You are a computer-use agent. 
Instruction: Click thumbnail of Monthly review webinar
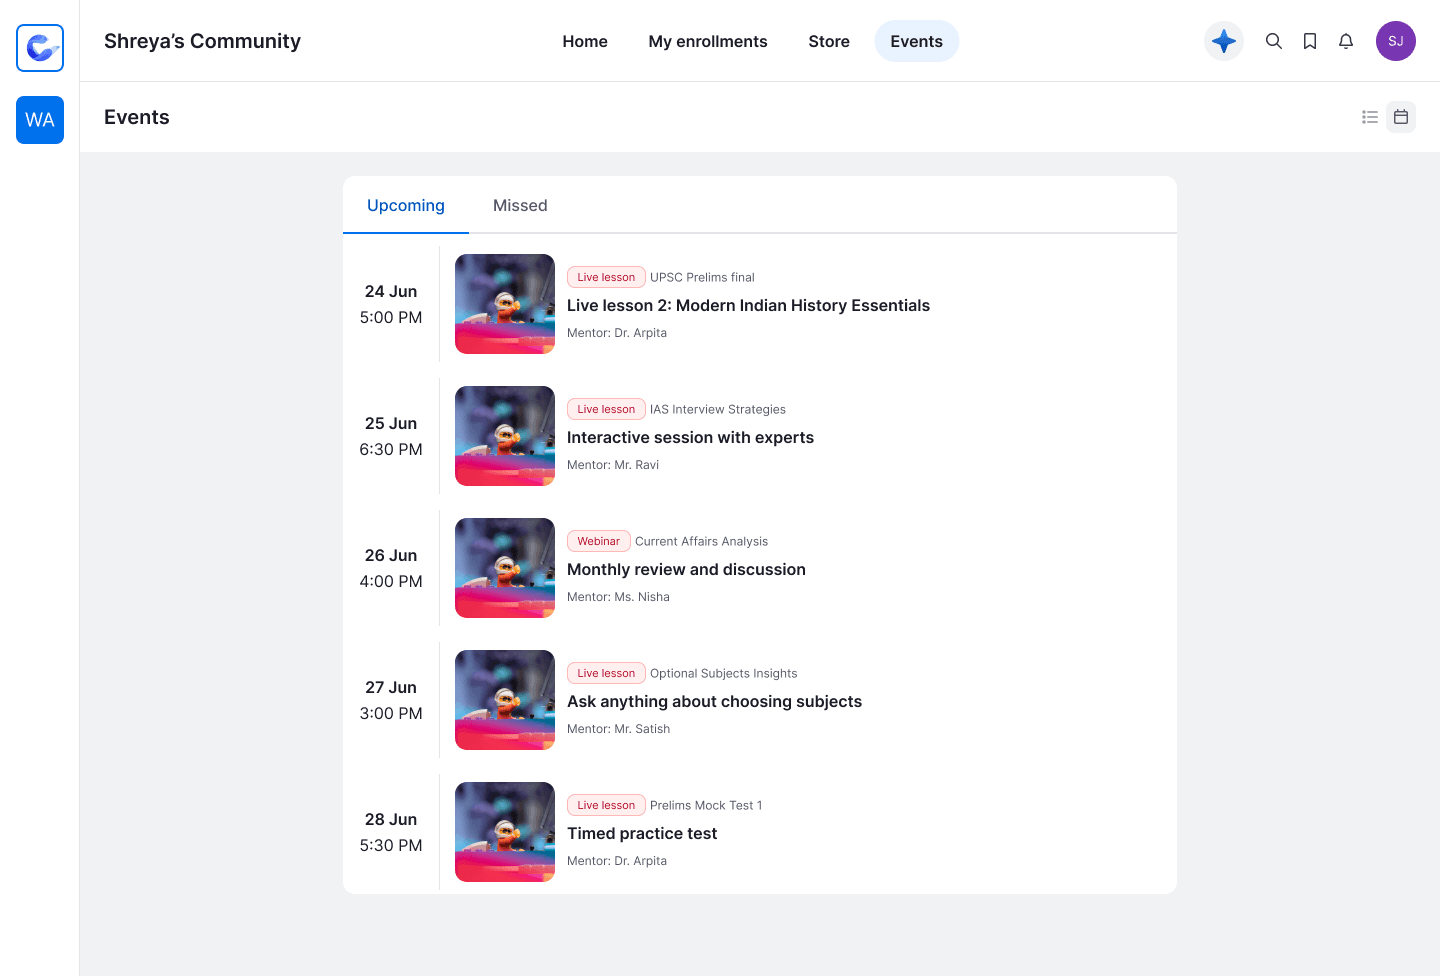point(505,568)
